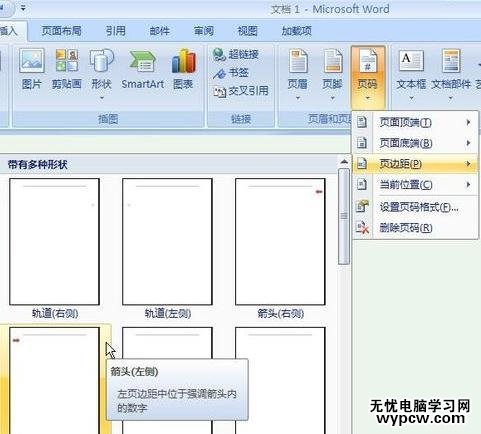Insert a SmartArt graphic
The height and width of the screenshot is (434, 481).
tap(143, 70)
